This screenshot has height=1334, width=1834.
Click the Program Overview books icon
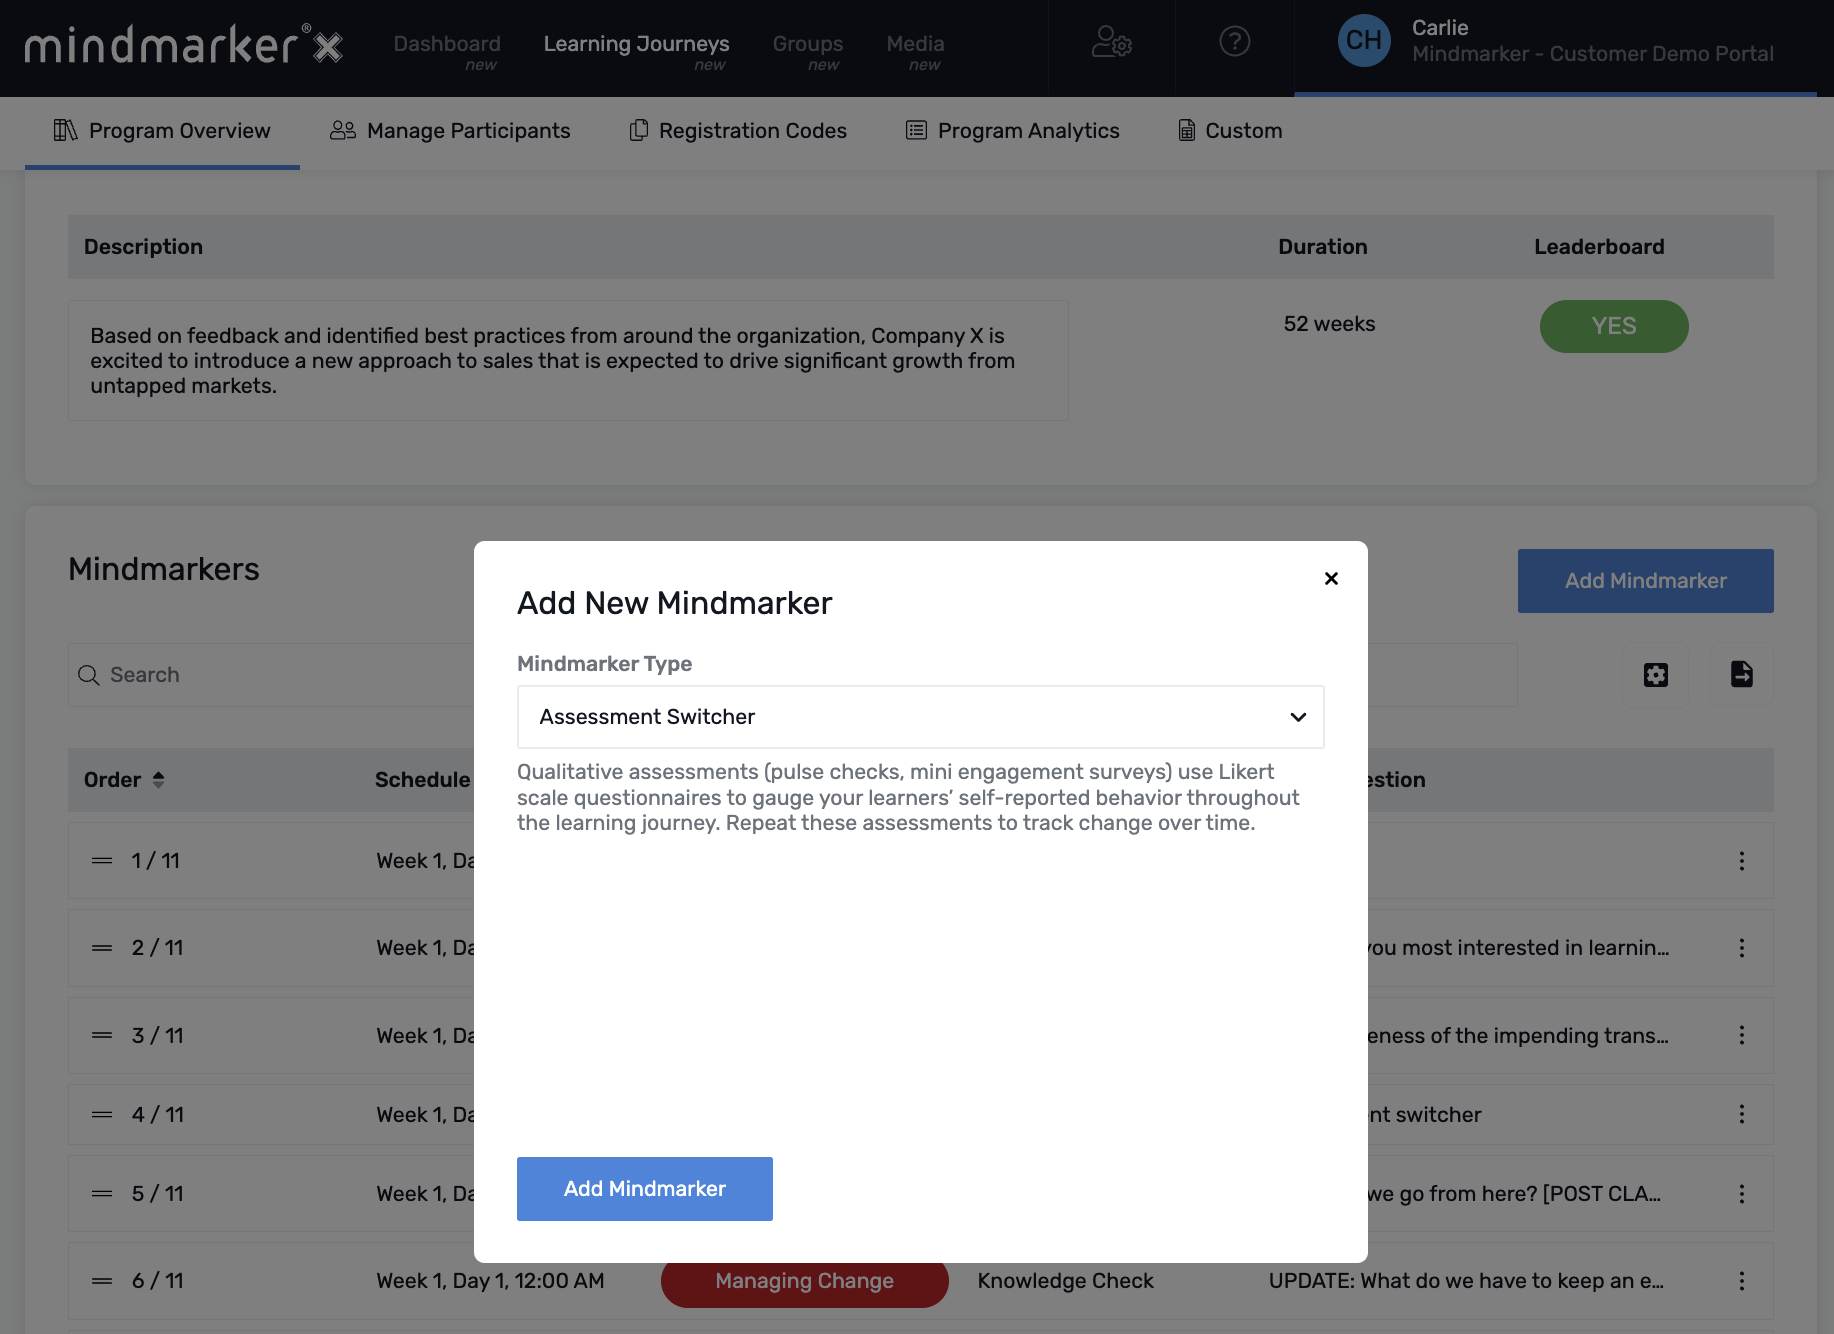pyautogui.click(x=65, y=130)
